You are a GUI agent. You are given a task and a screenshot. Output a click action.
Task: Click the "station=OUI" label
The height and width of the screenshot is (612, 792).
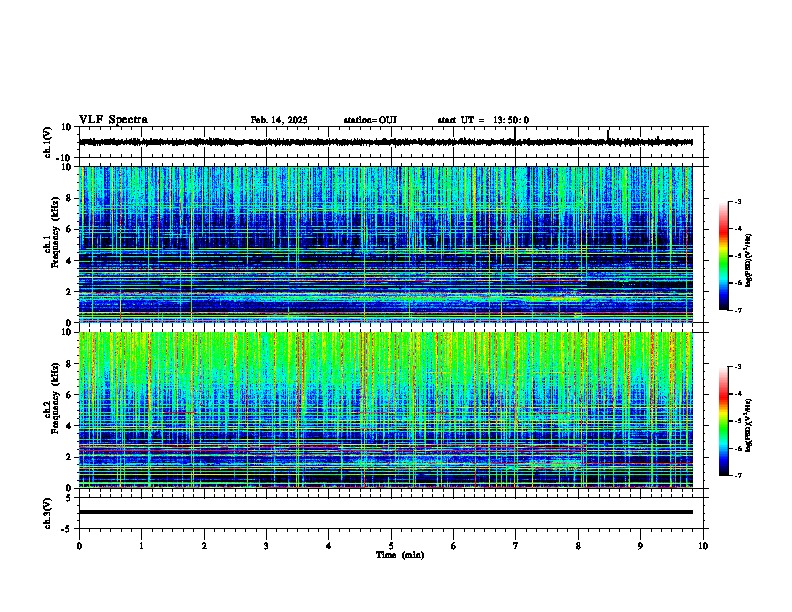click(x=370, y=120)
